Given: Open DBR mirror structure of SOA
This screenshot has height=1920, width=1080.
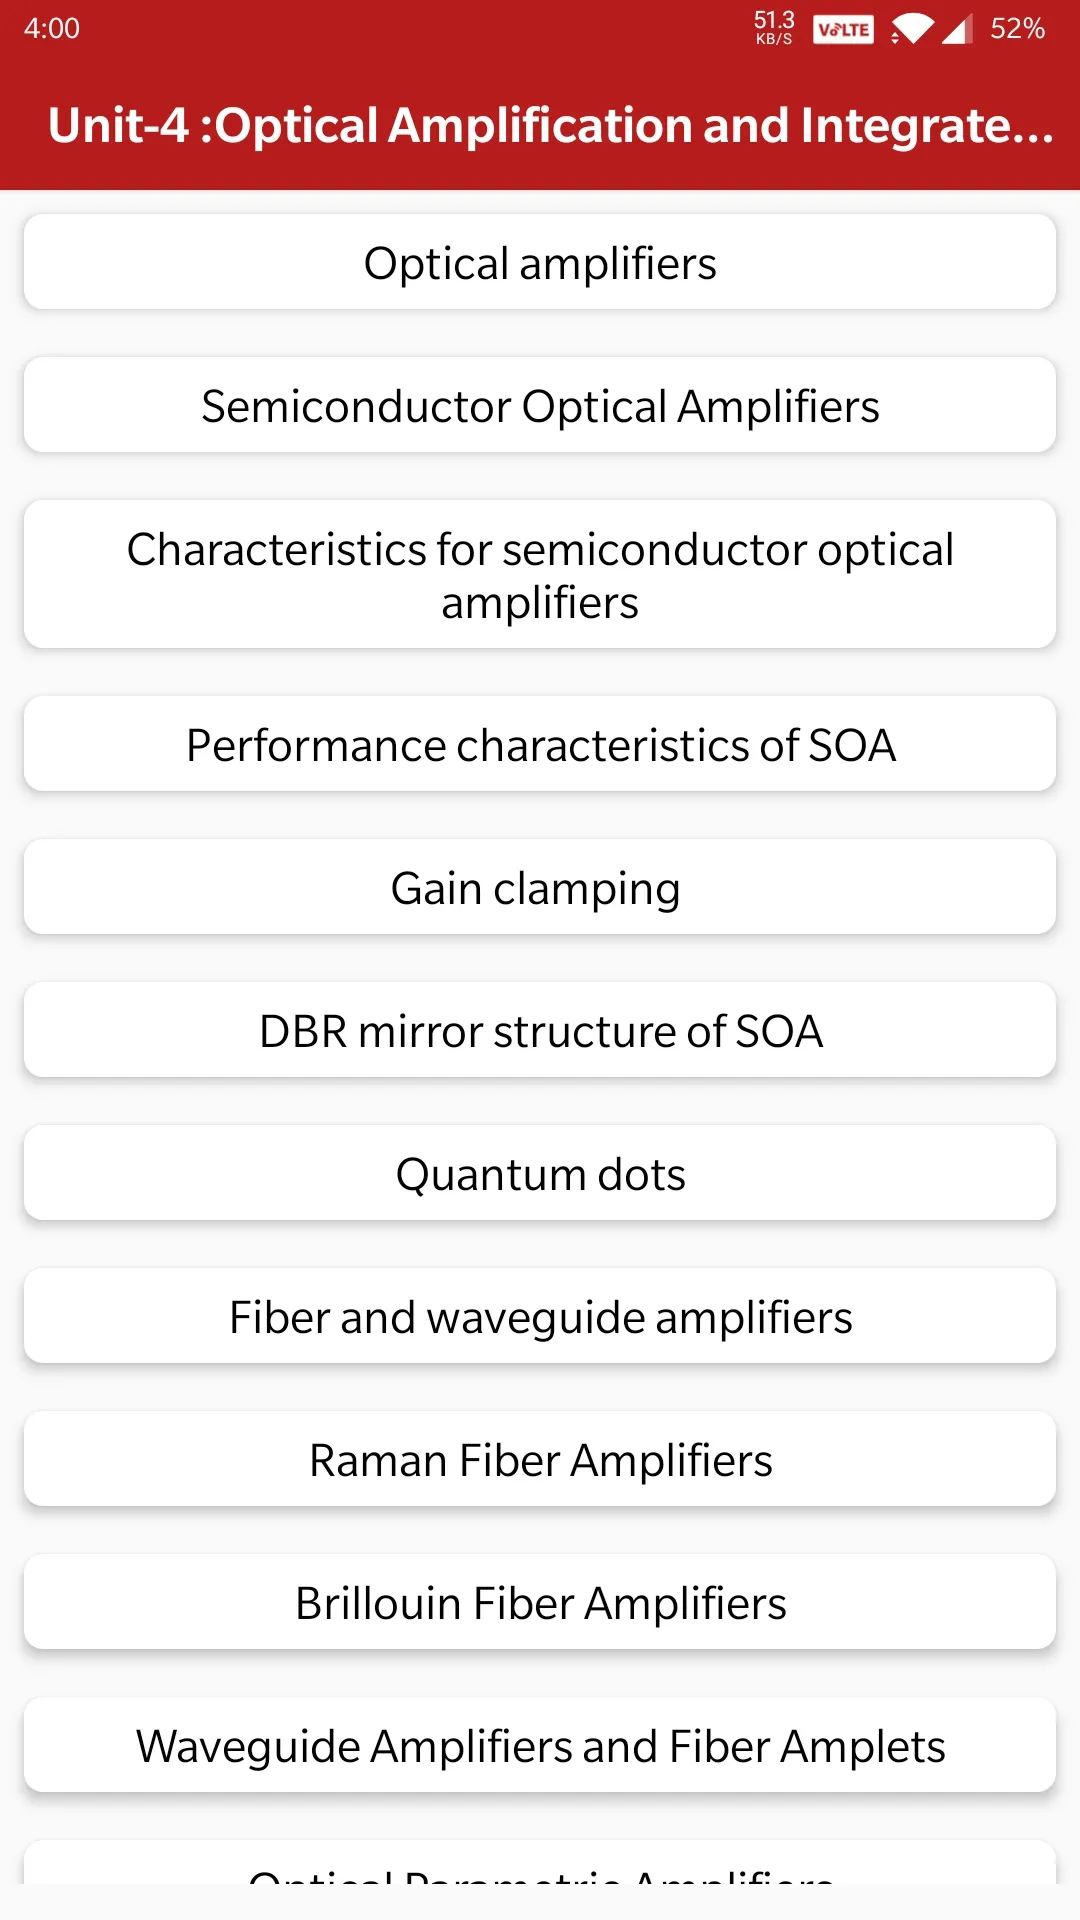Looking at the screenshot, I should pyautogui.click(x=540, y=1030).
